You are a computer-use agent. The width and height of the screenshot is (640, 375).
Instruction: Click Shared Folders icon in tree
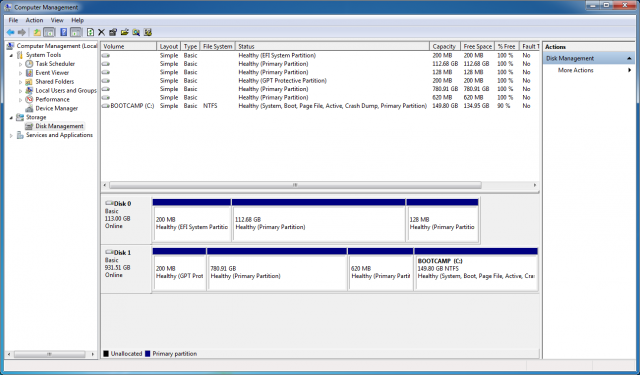(29, 82)
